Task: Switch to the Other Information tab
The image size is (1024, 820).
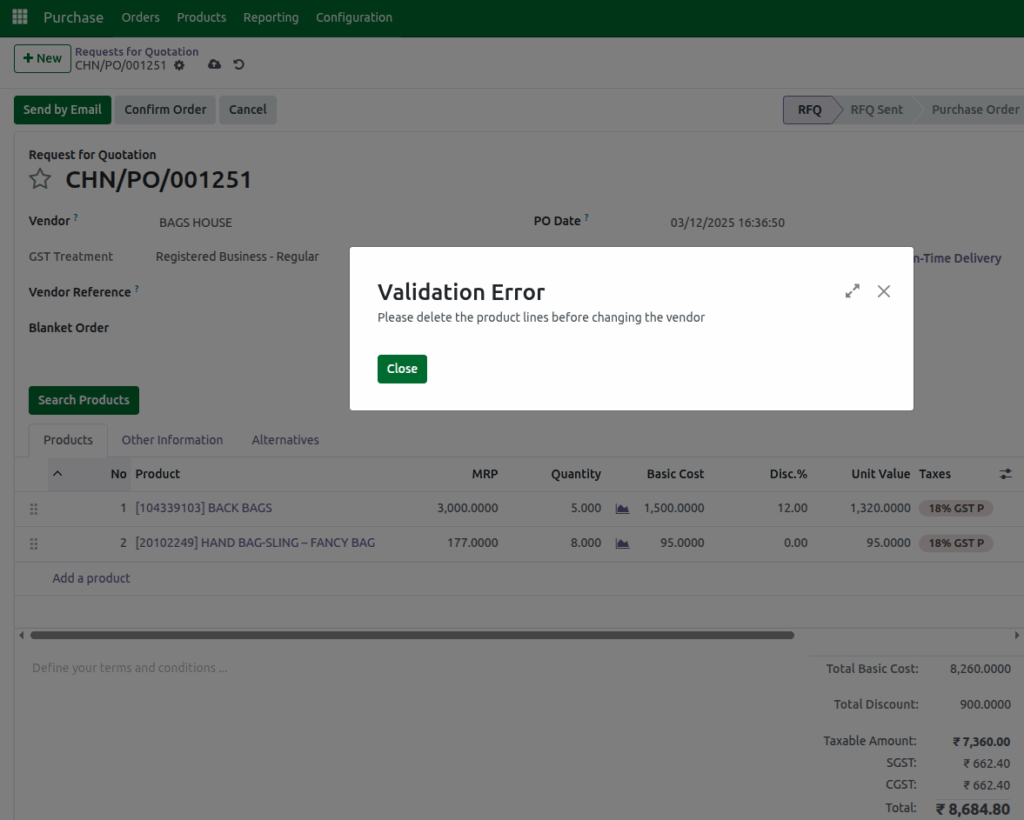Action: pos(172,439)
